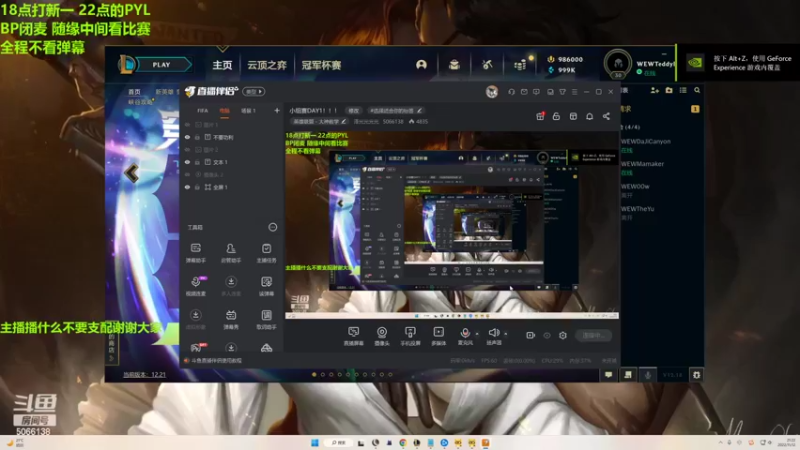Hide the 全屏1 layer
800x450 pixels.
(187, 187)
